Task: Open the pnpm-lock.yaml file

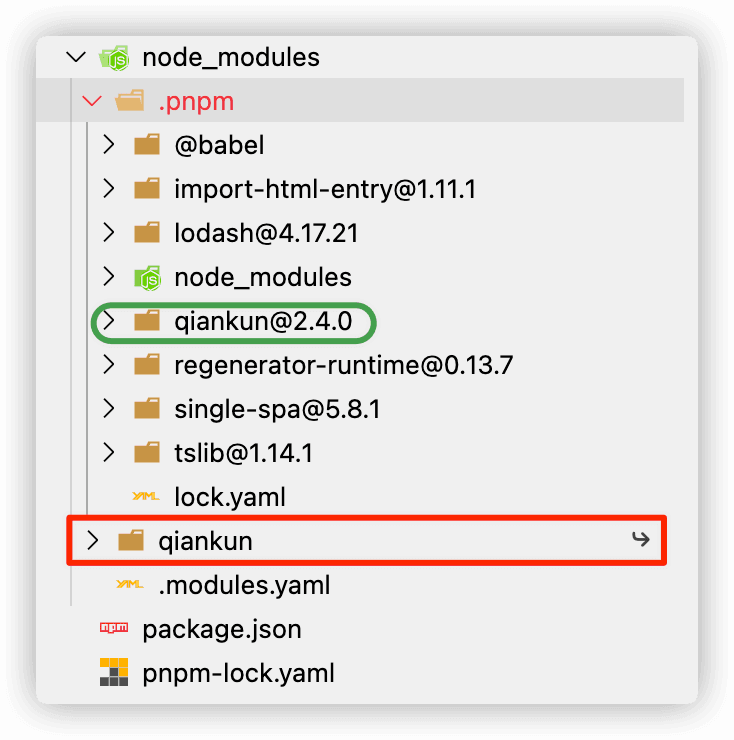Action: point(238,673)
